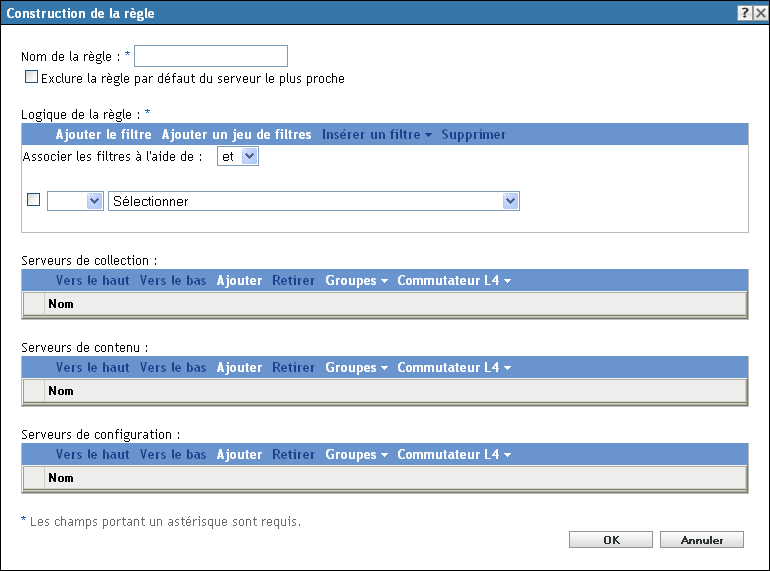This screenshot has height=571, width=770.
Task: Click Vers le haut under Serveurs de collection
Action: coord(92,280)
